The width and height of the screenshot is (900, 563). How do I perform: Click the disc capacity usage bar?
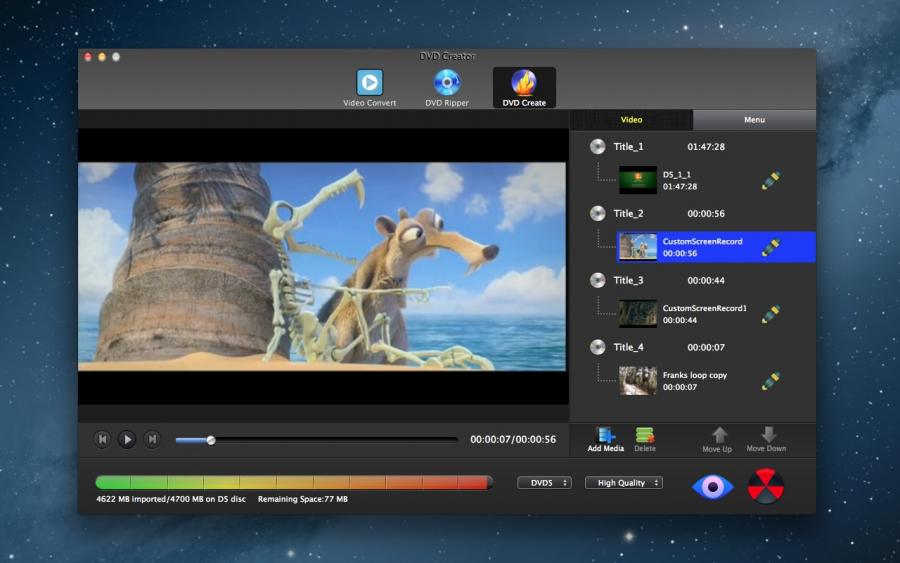[x=294, y=482]
